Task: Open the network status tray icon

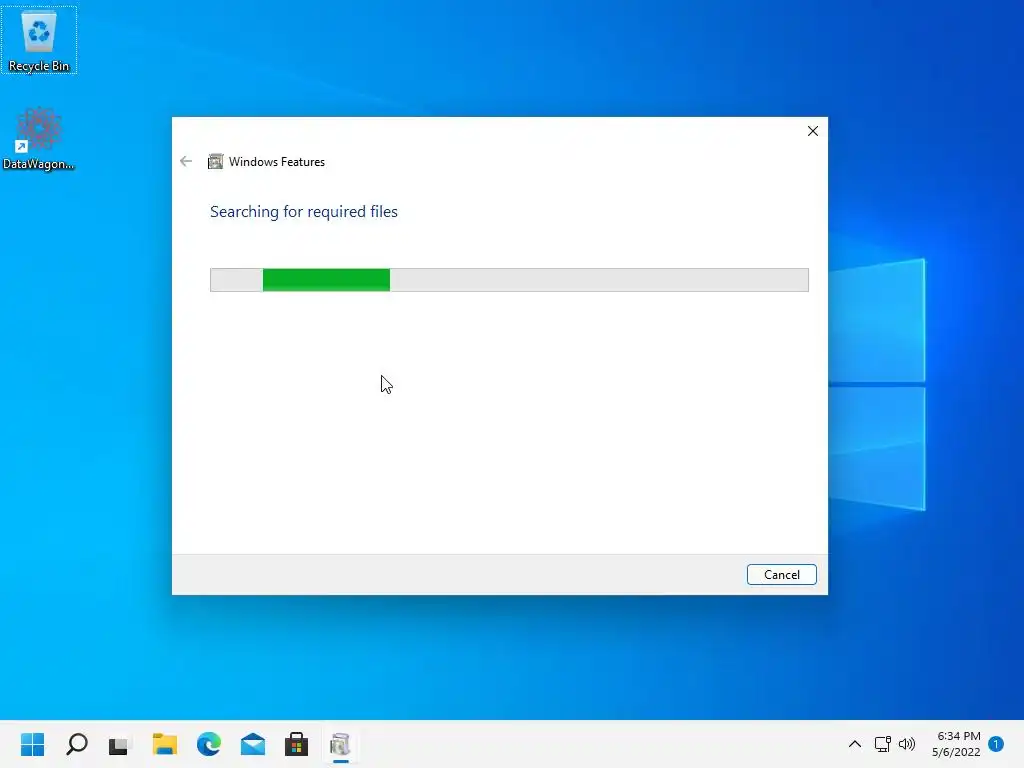Action: pos(882,744)
